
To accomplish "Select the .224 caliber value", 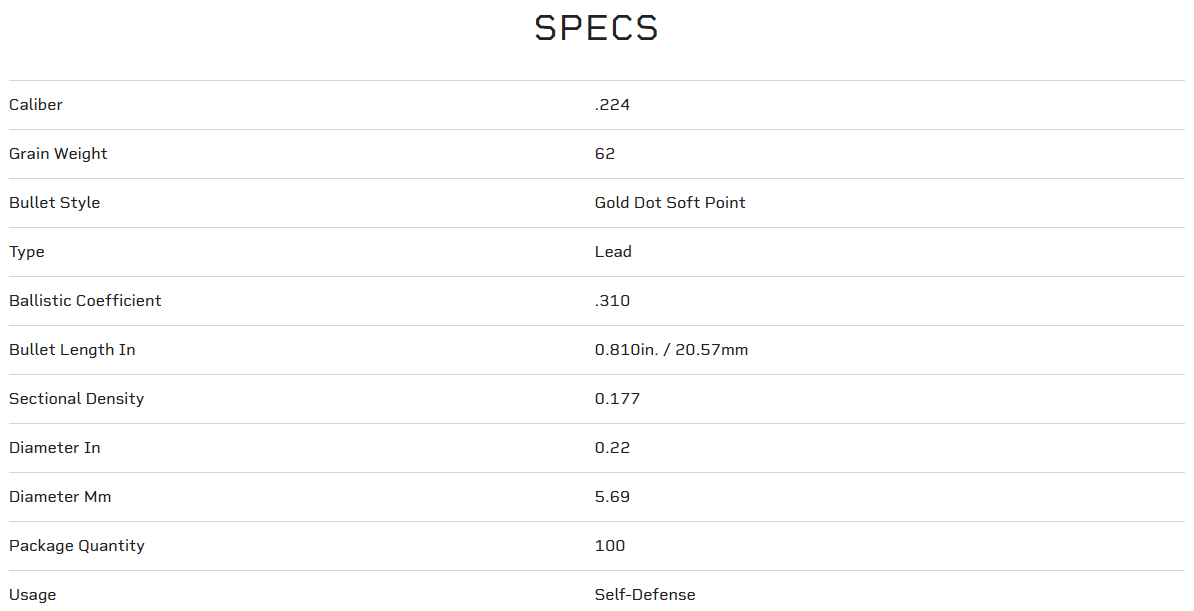I will click(612, 105).
